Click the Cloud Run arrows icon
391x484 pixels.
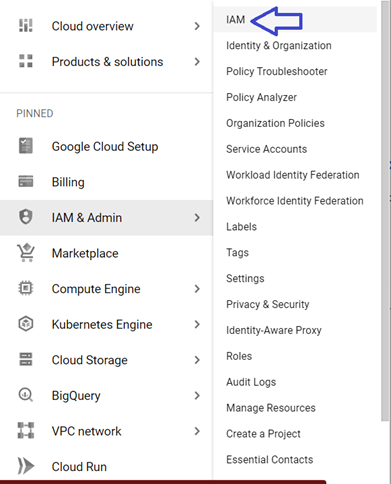[x=26, y=466]
